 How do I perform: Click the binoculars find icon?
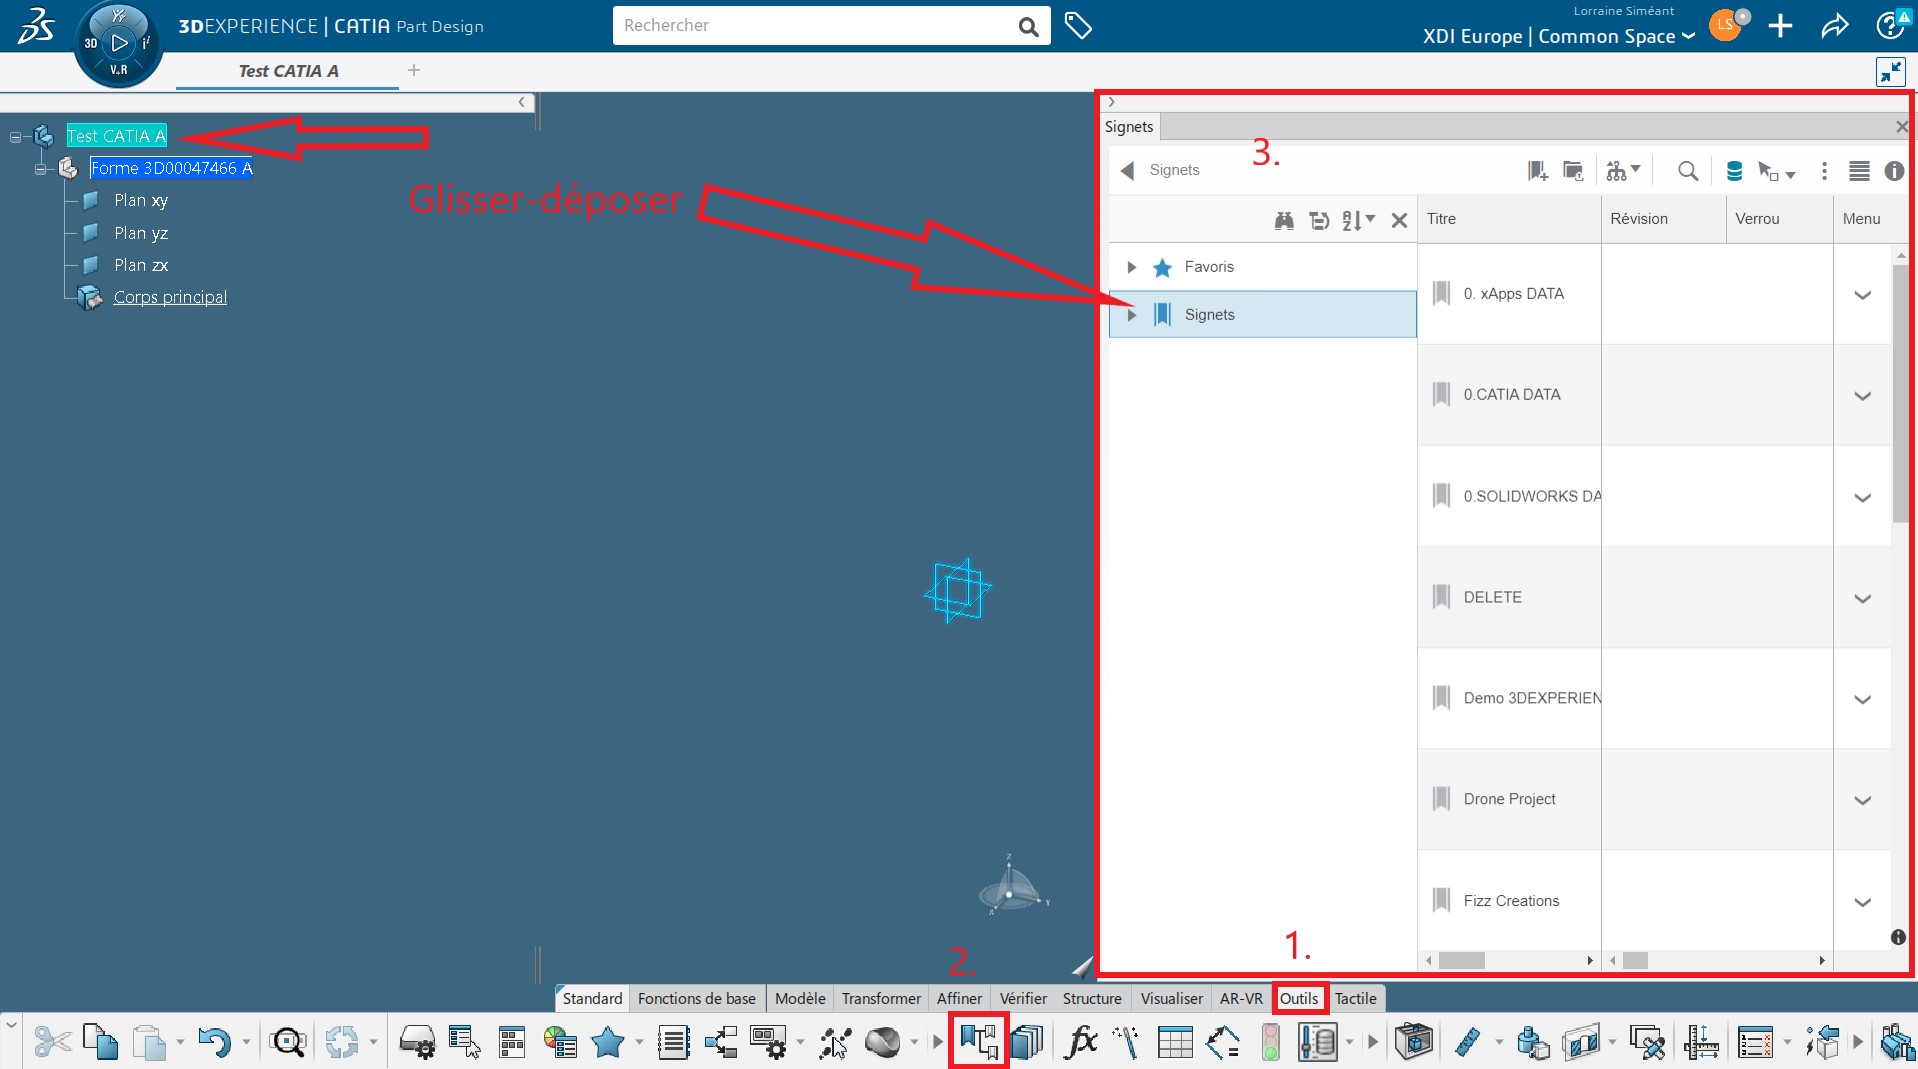pyautogui.click(x=1284, y=221)
